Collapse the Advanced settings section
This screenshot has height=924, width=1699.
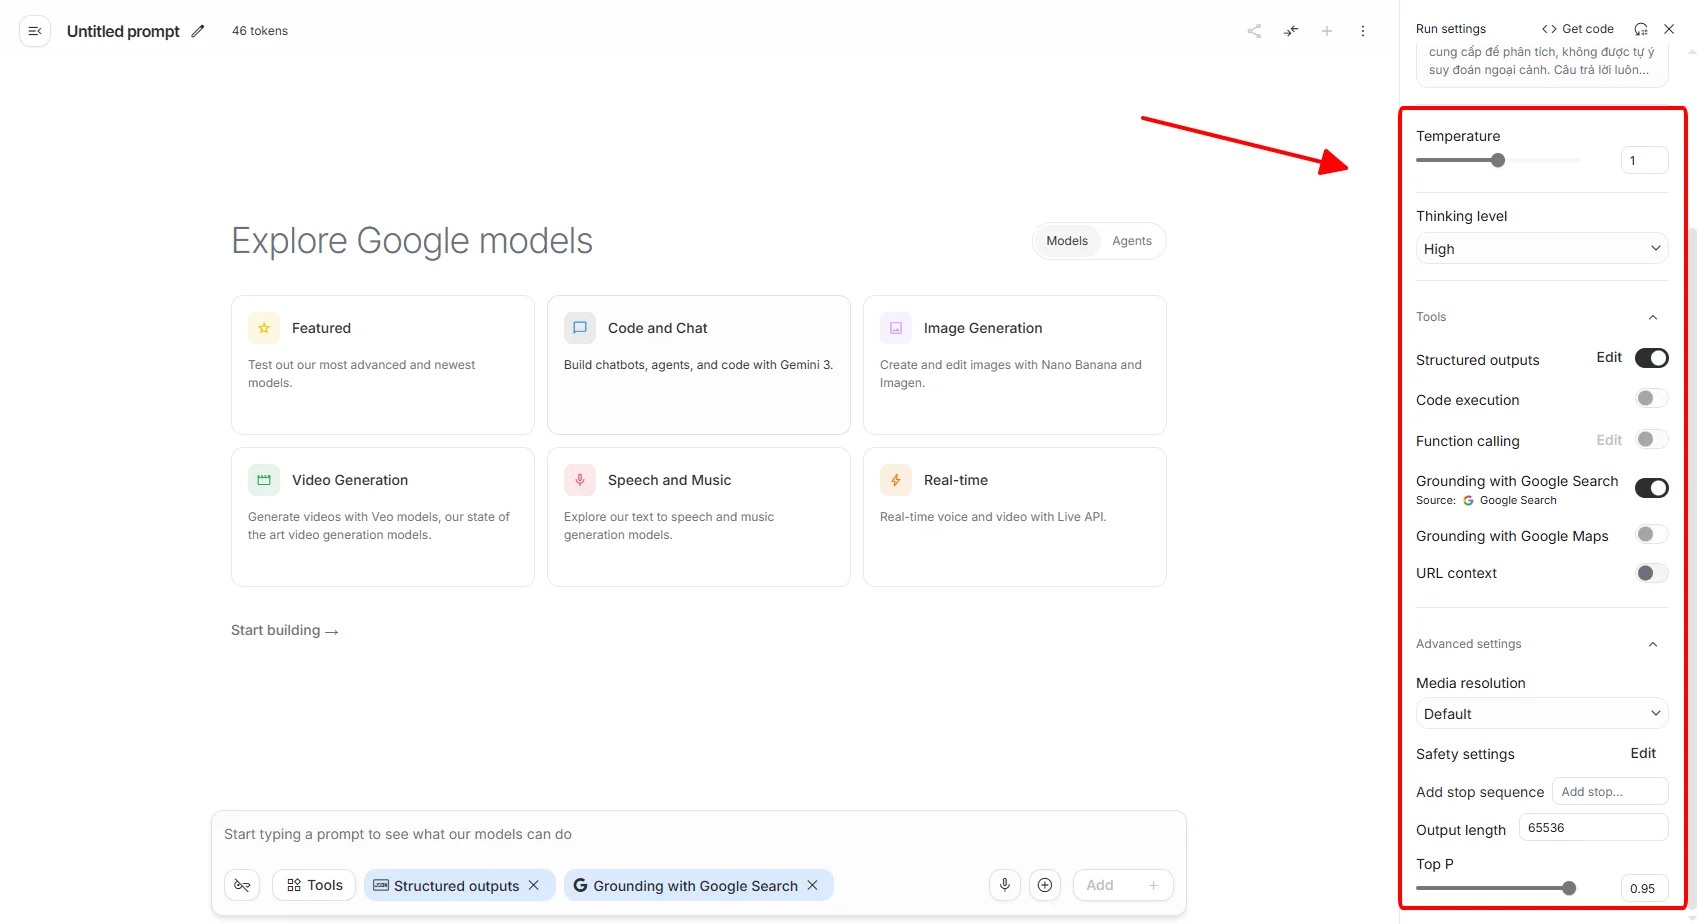tap(1653, 644)
